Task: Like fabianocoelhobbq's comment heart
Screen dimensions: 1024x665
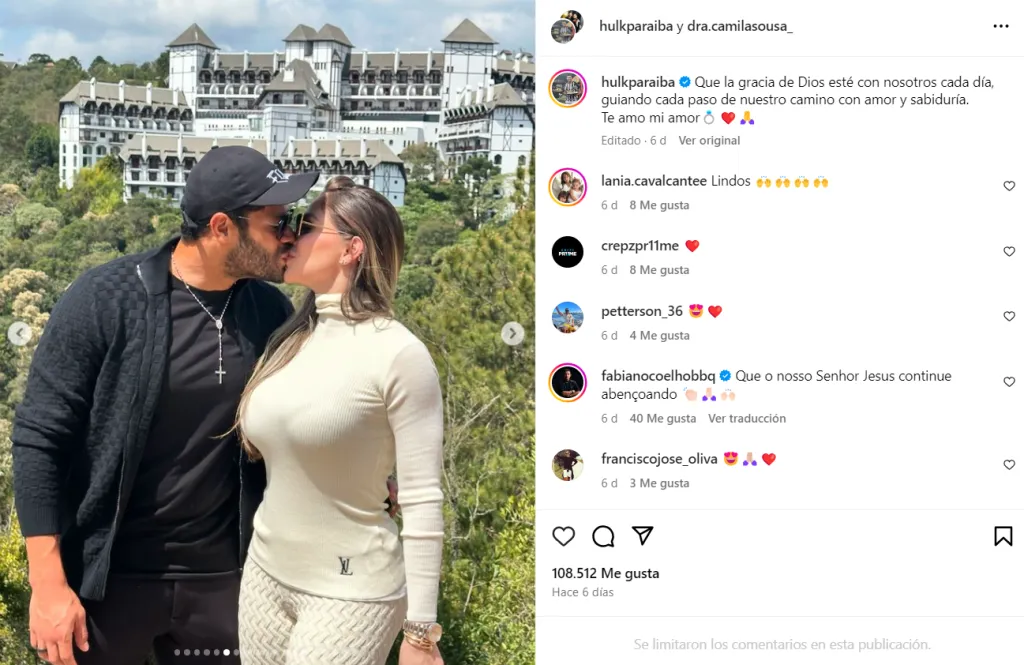Action: (1009, 381)
